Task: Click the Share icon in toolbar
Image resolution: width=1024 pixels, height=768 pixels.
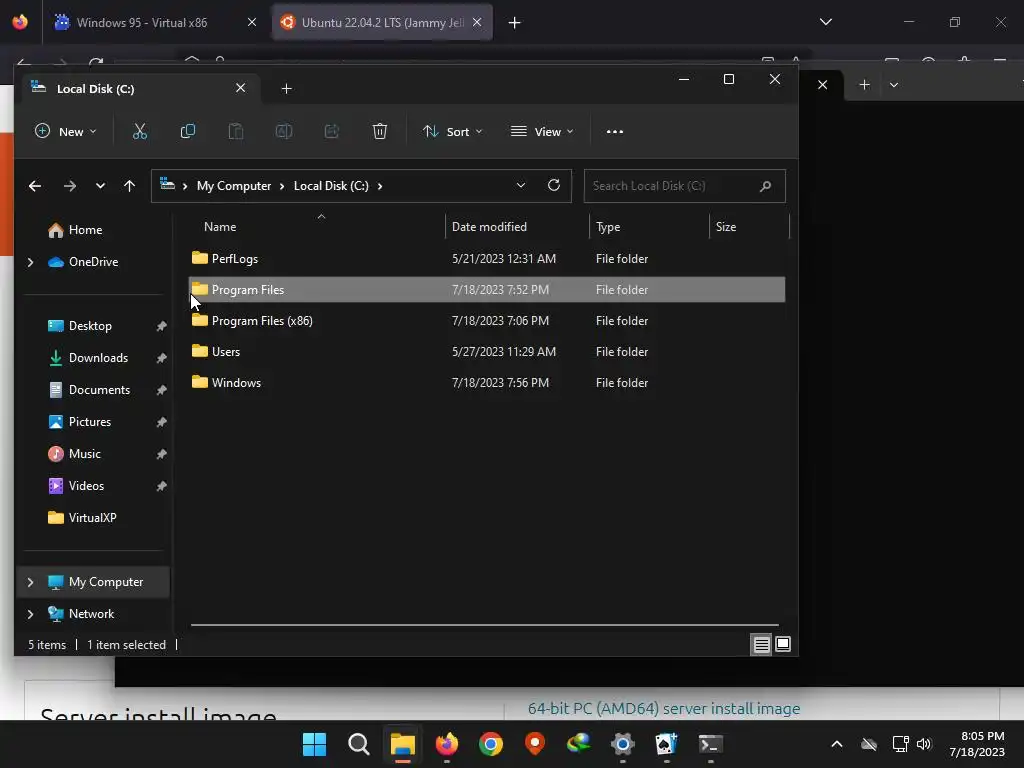Action: 332,131
